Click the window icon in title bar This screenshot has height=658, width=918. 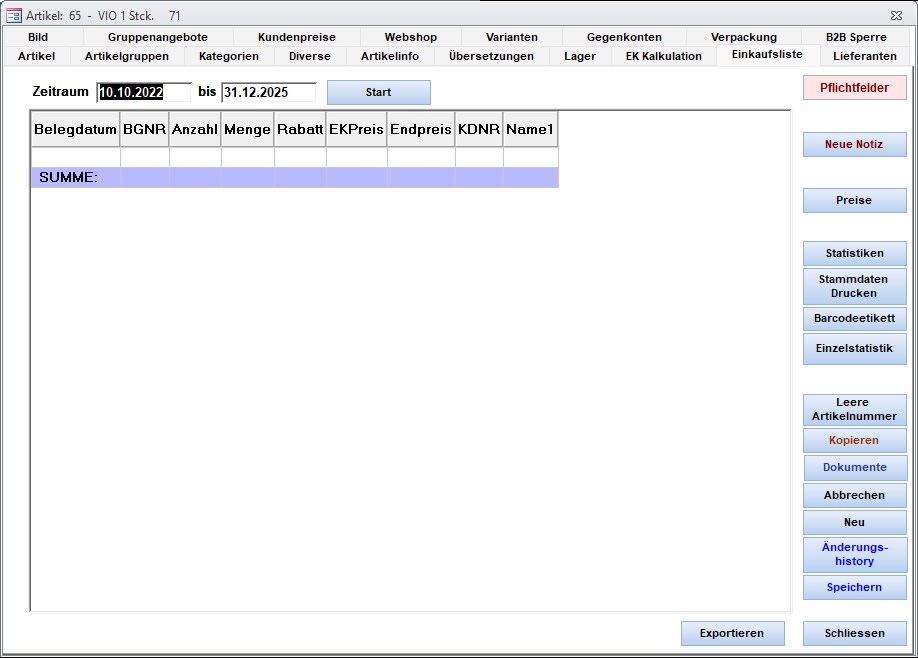(x=14, y=16)
